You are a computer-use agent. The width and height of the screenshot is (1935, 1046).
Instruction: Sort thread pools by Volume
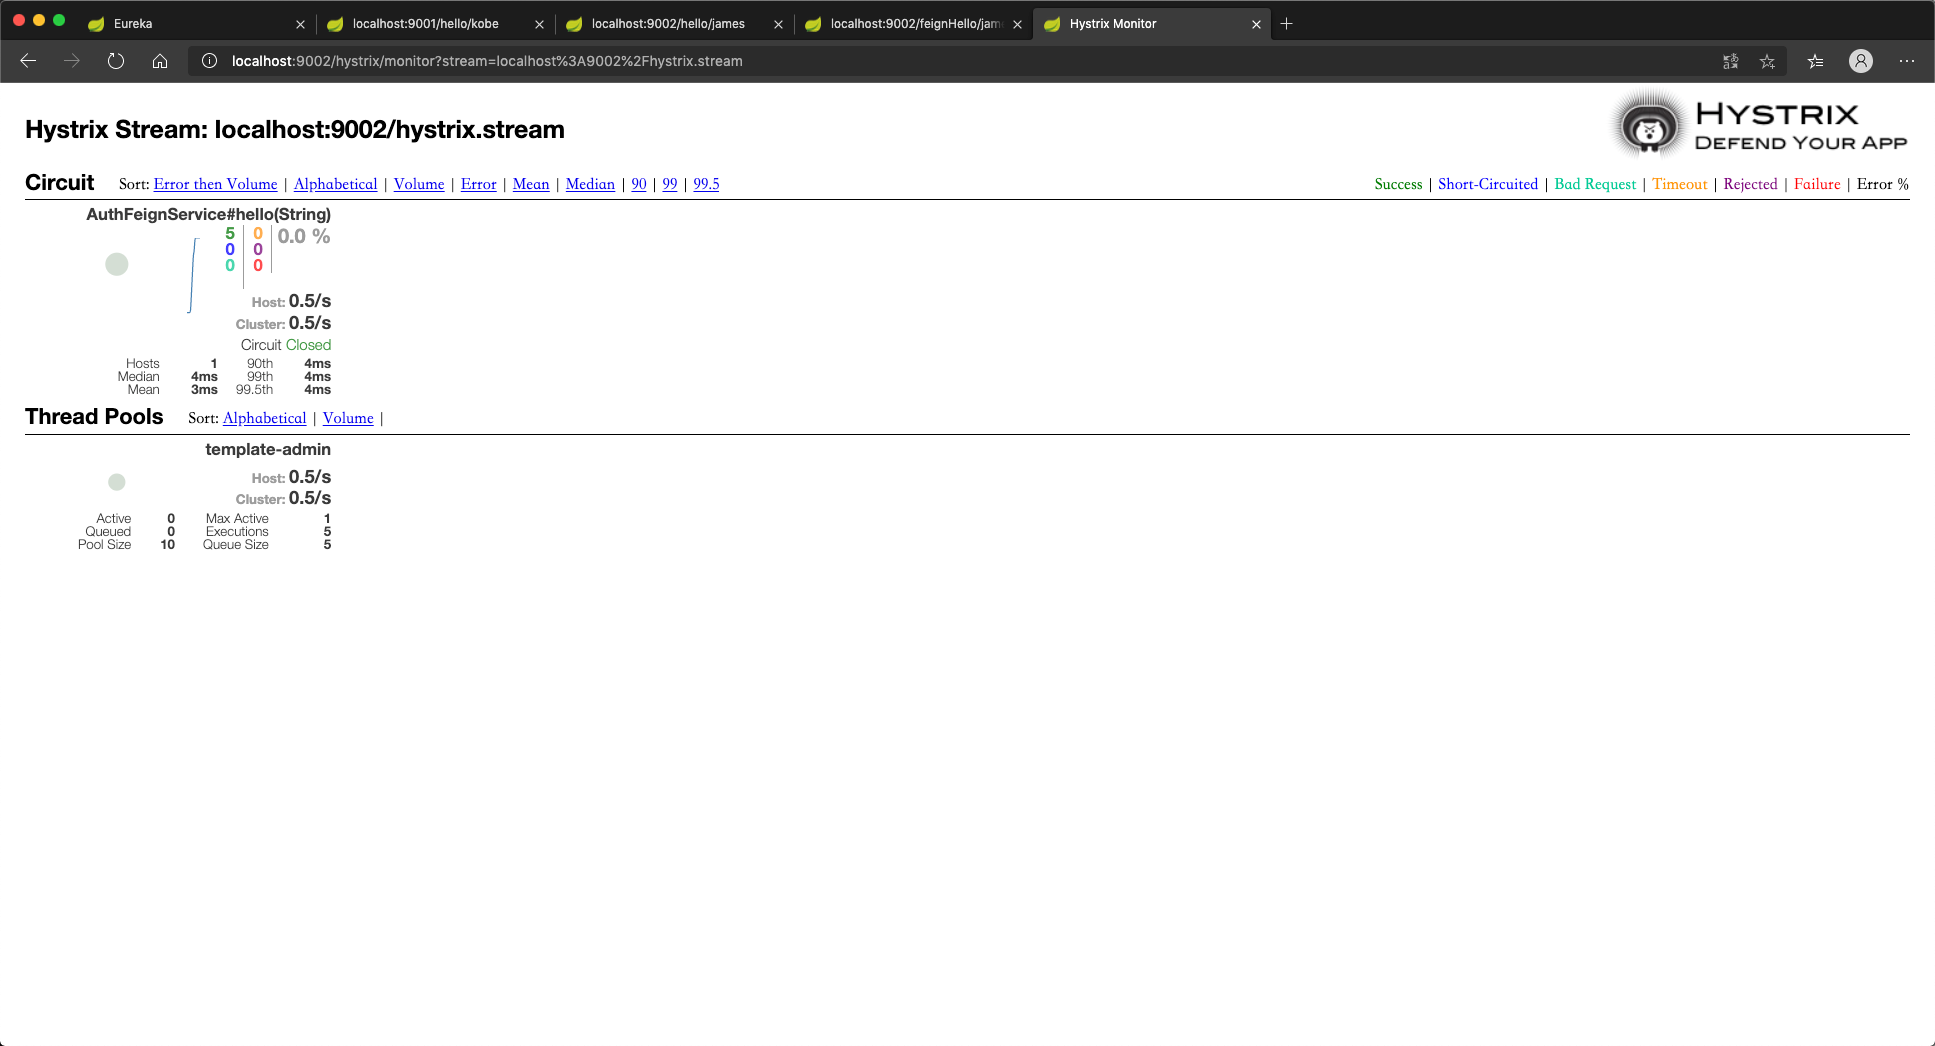tap(348, 418)
